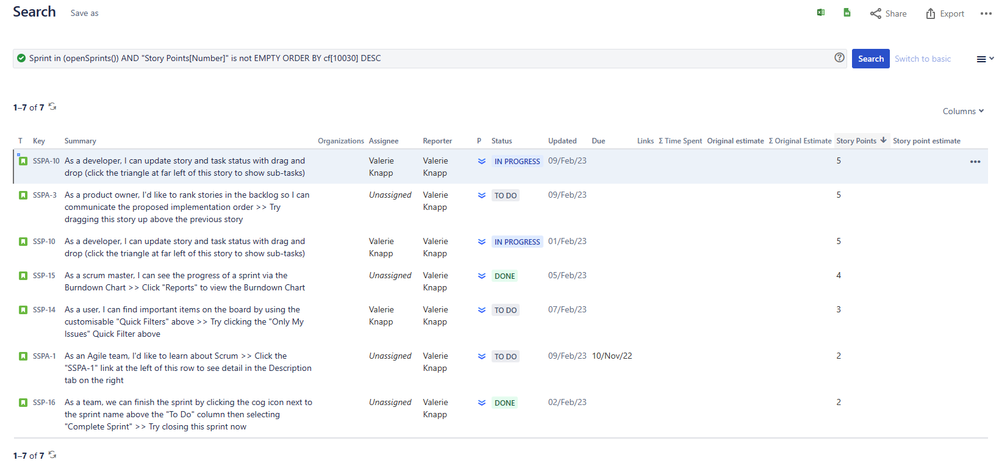Open the top-right more options ellipsis
Viewport: 999px width, 471px height.
click(986, 14)
